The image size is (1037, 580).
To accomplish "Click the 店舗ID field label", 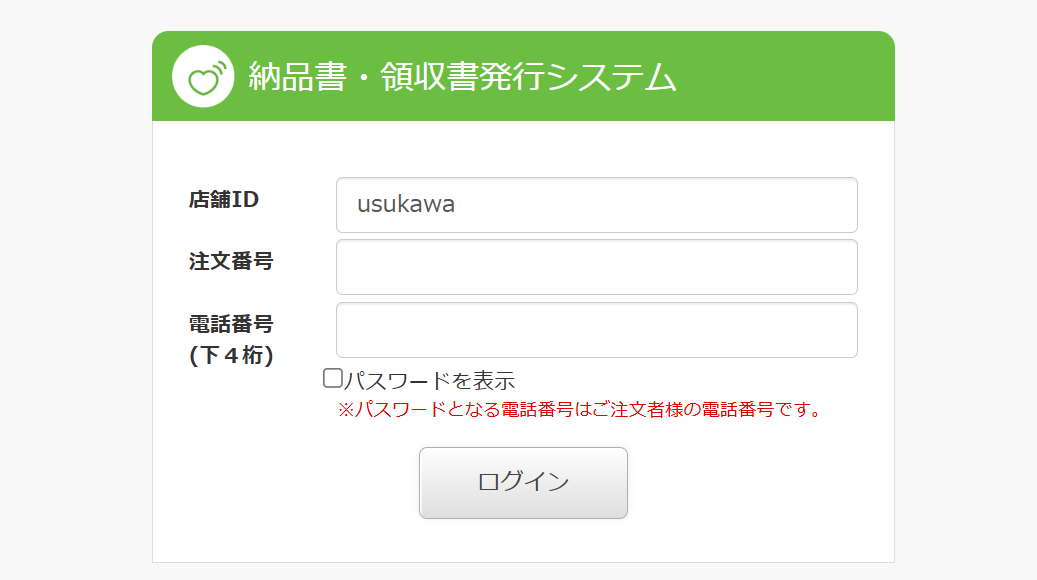I will click(223, 199).
